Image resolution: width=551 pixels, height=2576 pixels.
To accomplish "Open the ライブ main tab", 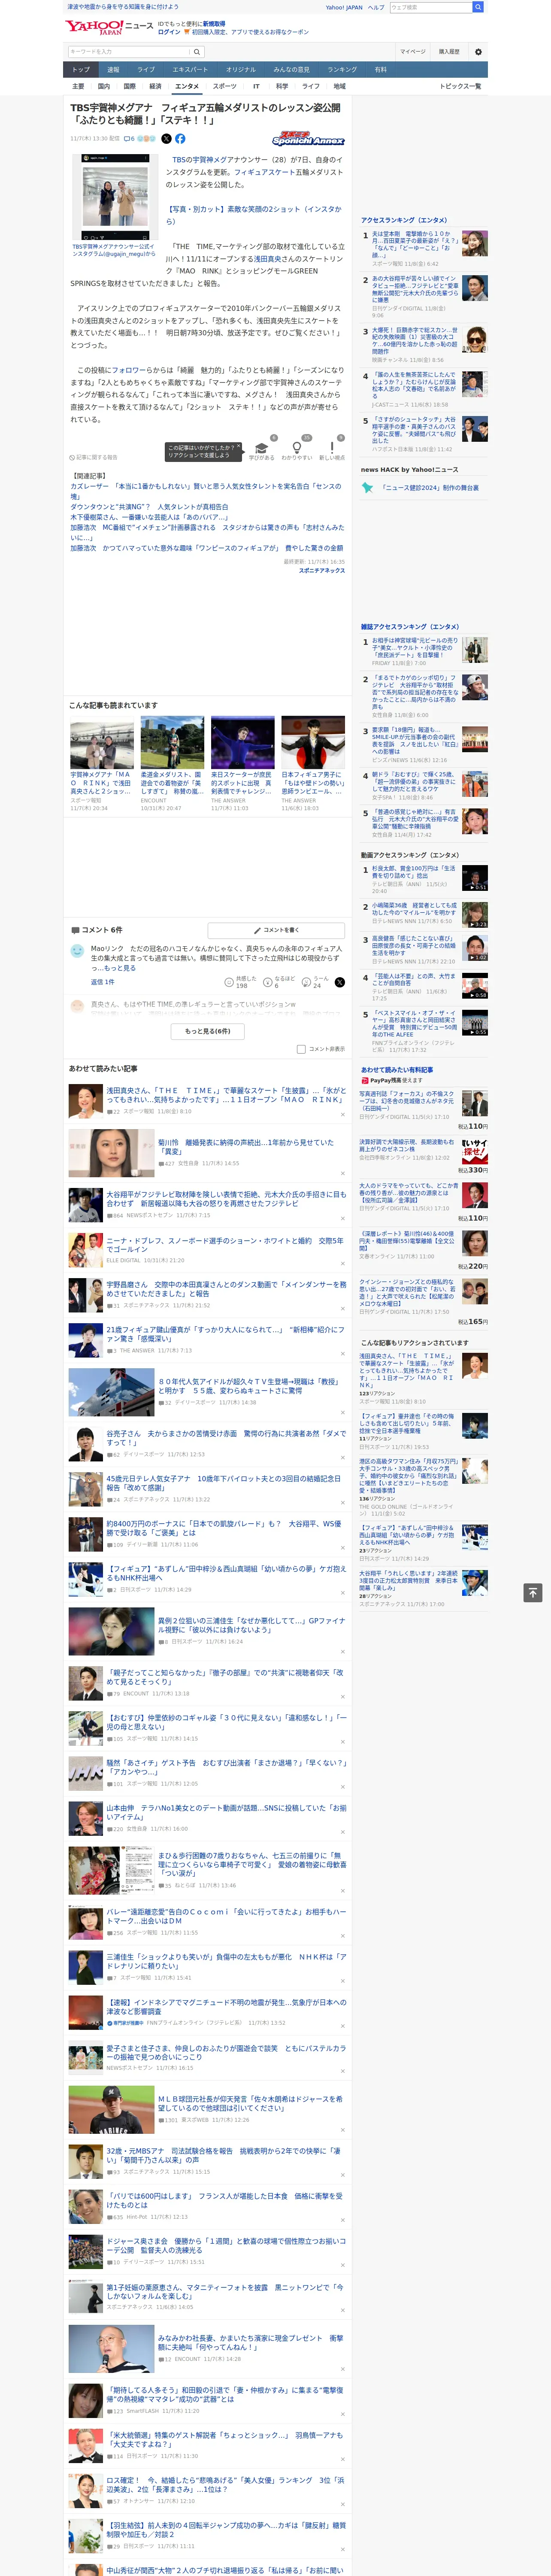I will coord(146,70).
